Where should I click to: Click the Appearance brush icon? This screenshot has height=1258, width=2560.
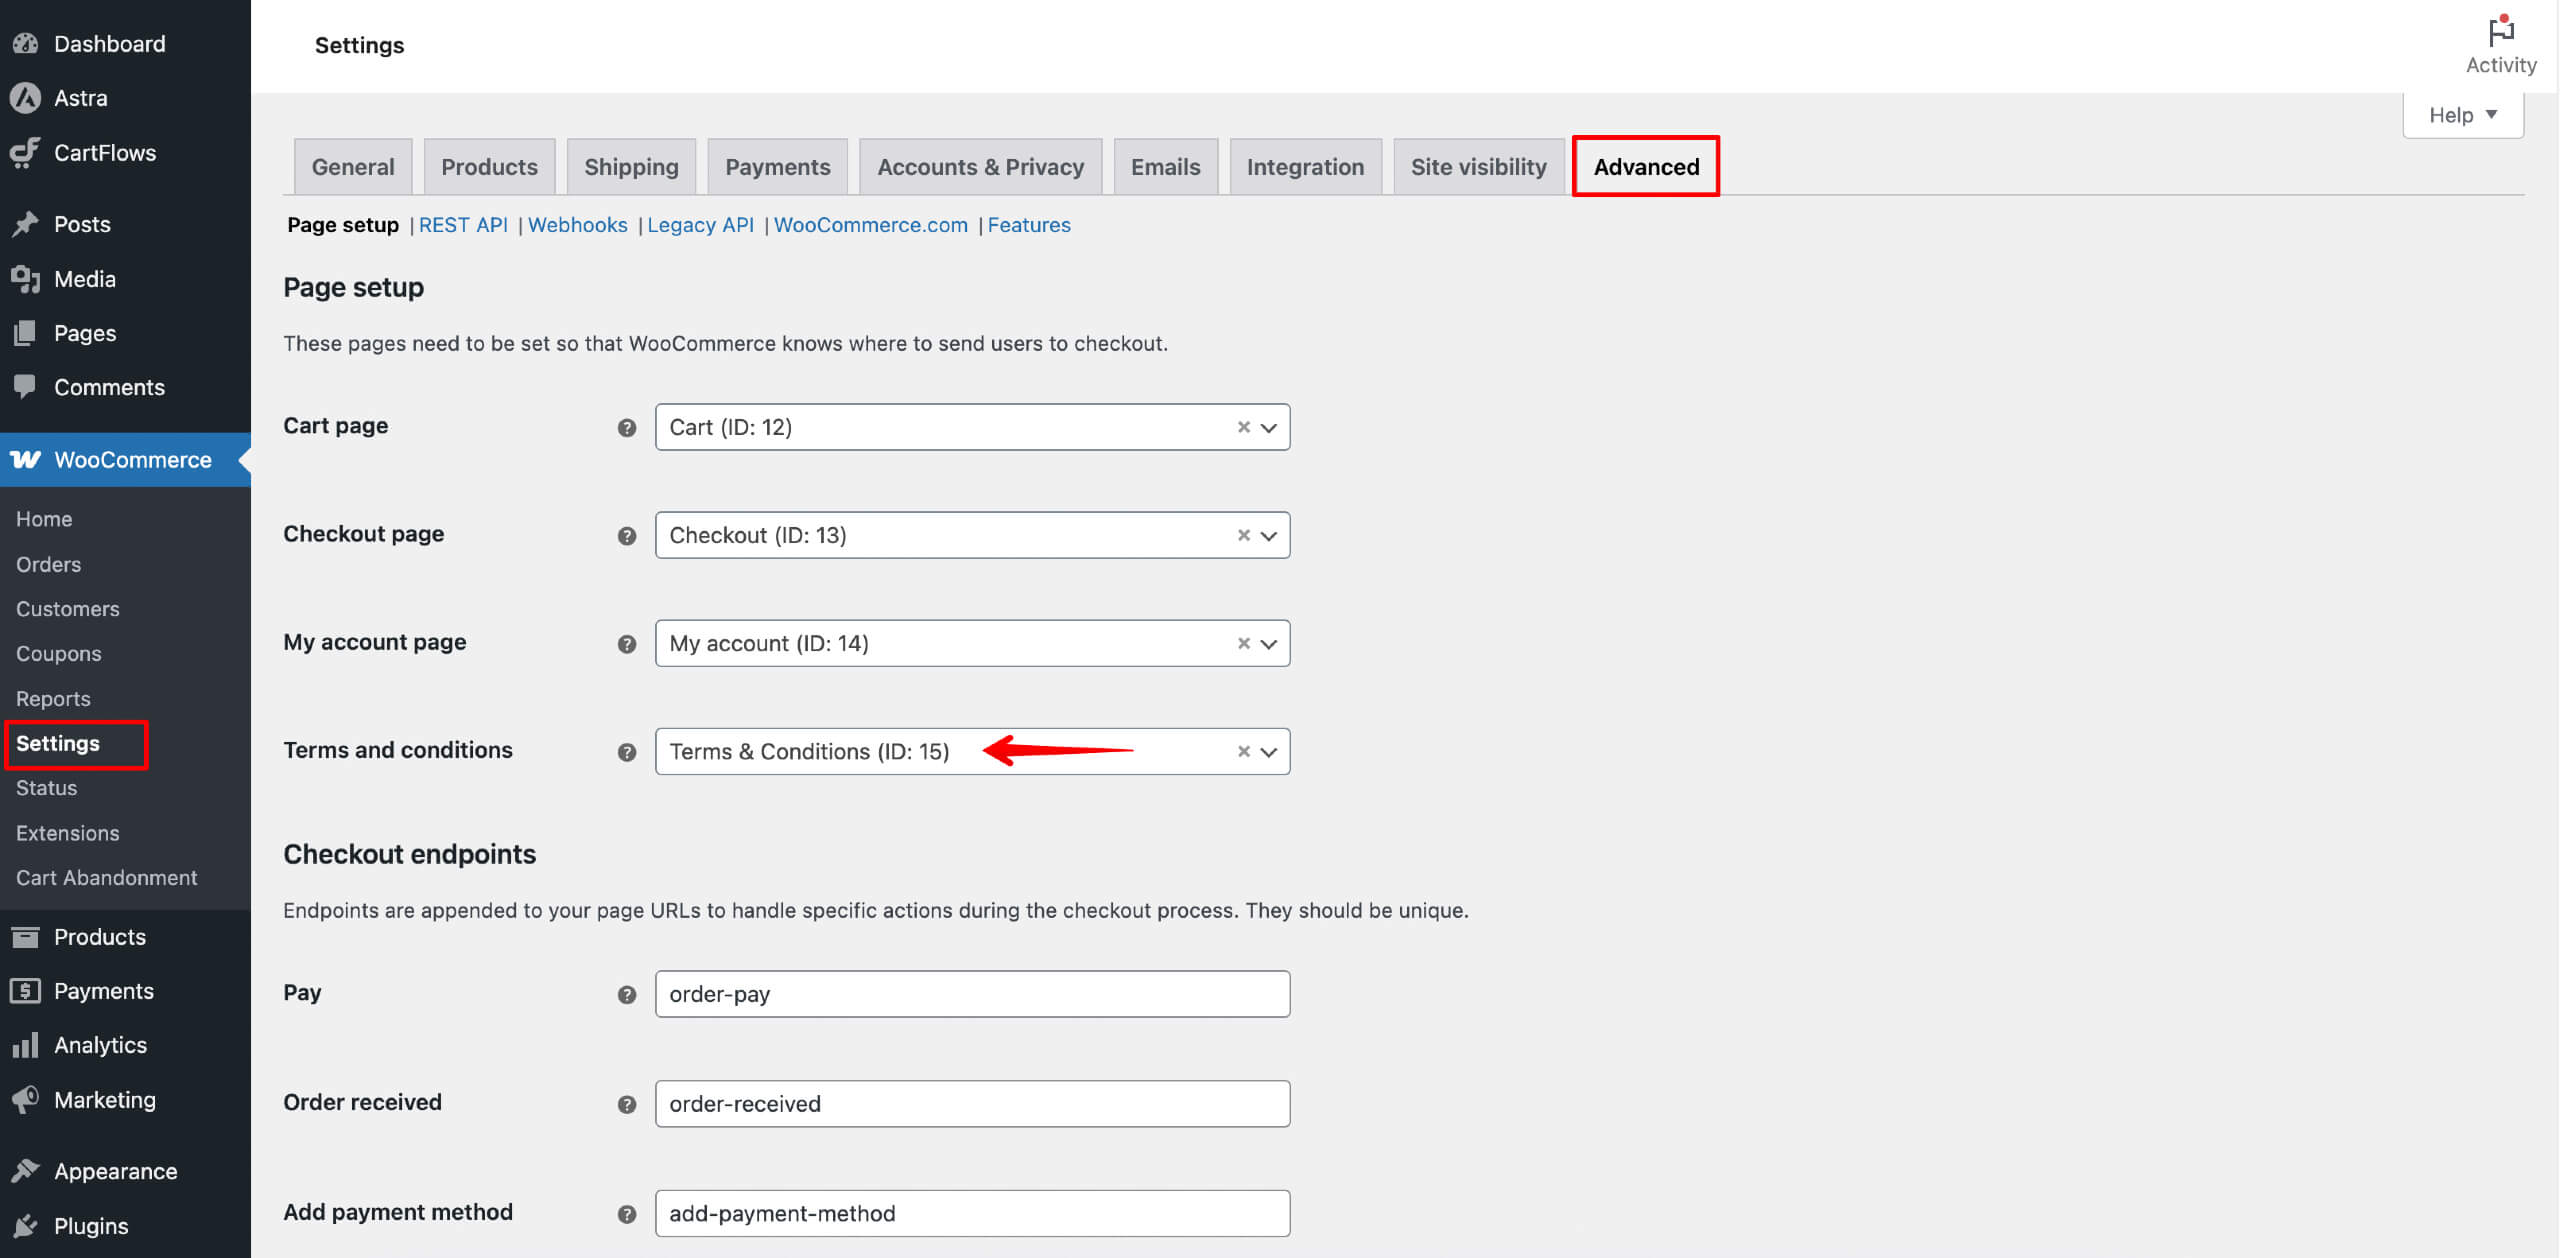click(25, 1171)
